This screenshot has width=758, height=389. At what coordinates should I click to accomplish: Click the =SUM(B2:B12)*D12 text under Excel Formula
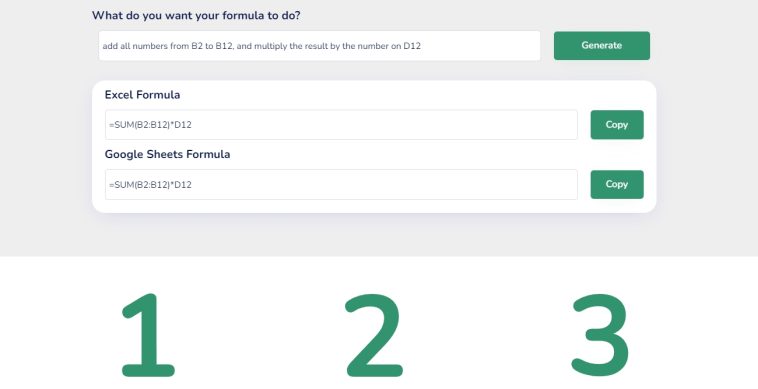150,125
